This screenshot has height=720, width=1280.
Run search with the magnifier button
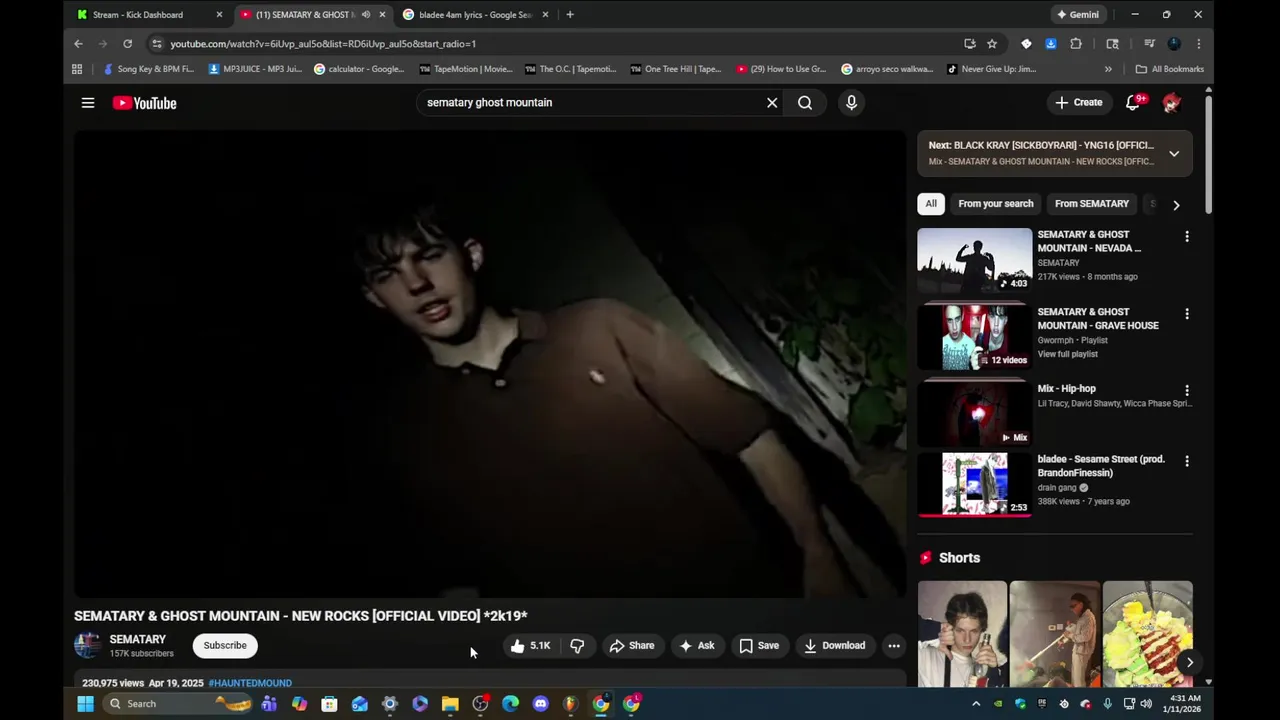point(805,103)
